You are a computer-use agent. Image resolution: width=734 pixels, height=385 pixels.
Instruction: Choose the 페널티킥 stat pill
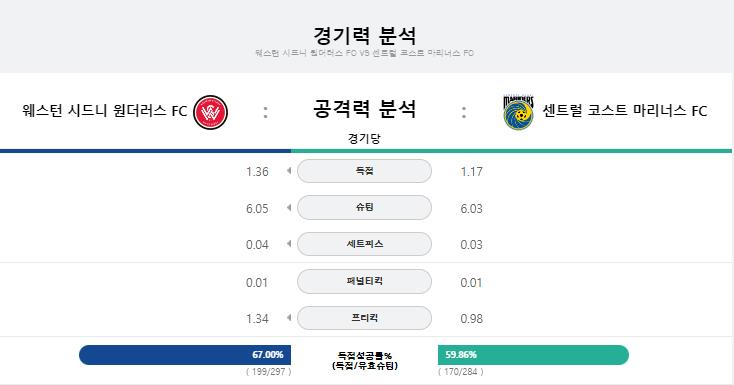coord(364,281)
